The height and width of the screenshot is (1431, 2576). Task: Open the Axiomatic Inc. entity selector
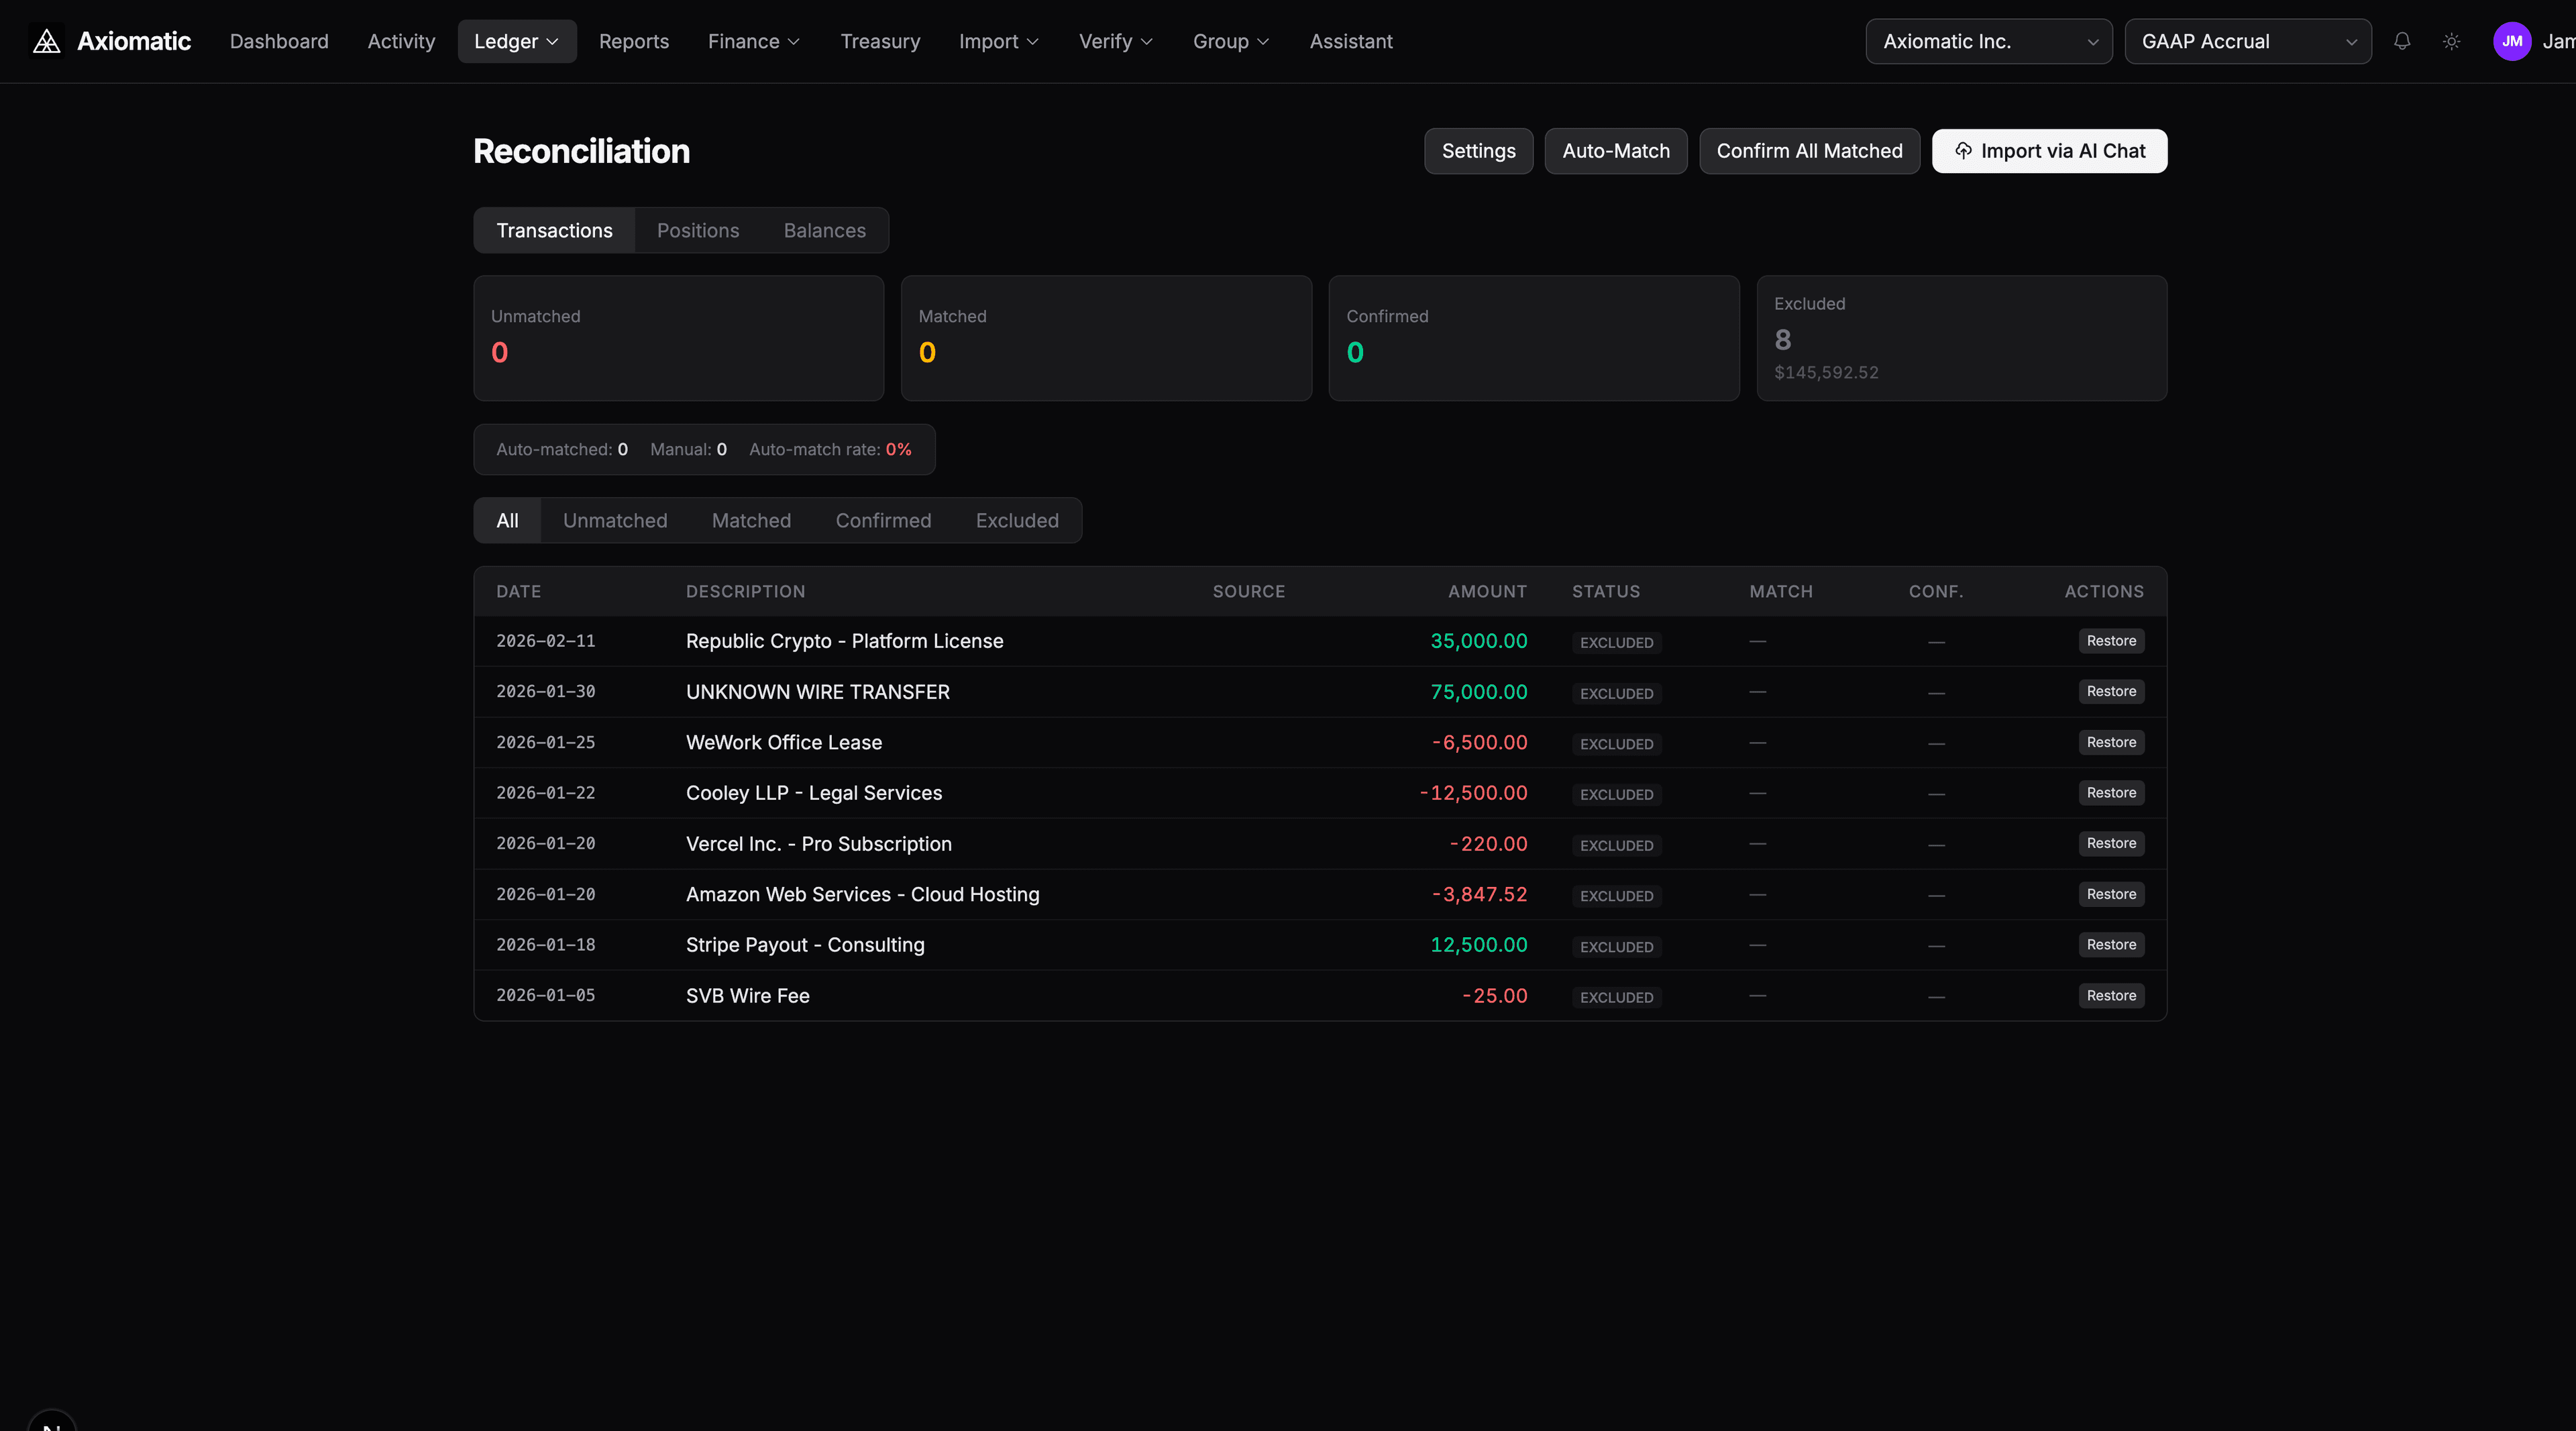click(1988, 41)
